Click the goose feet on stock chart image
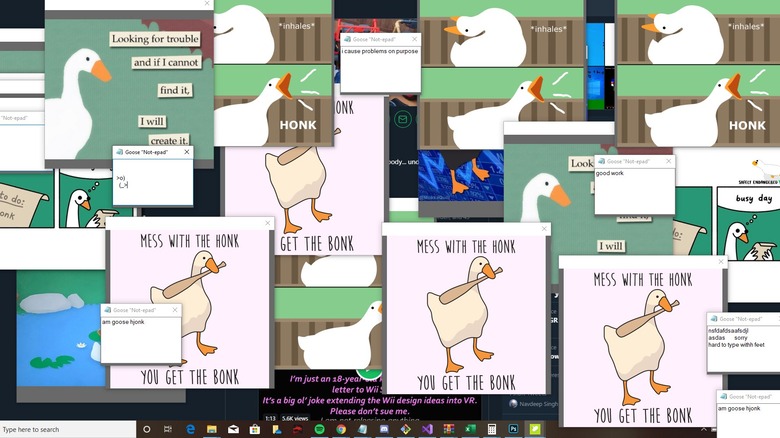The height and width of the screenshot is (438, 780). (x=461, y=176)
